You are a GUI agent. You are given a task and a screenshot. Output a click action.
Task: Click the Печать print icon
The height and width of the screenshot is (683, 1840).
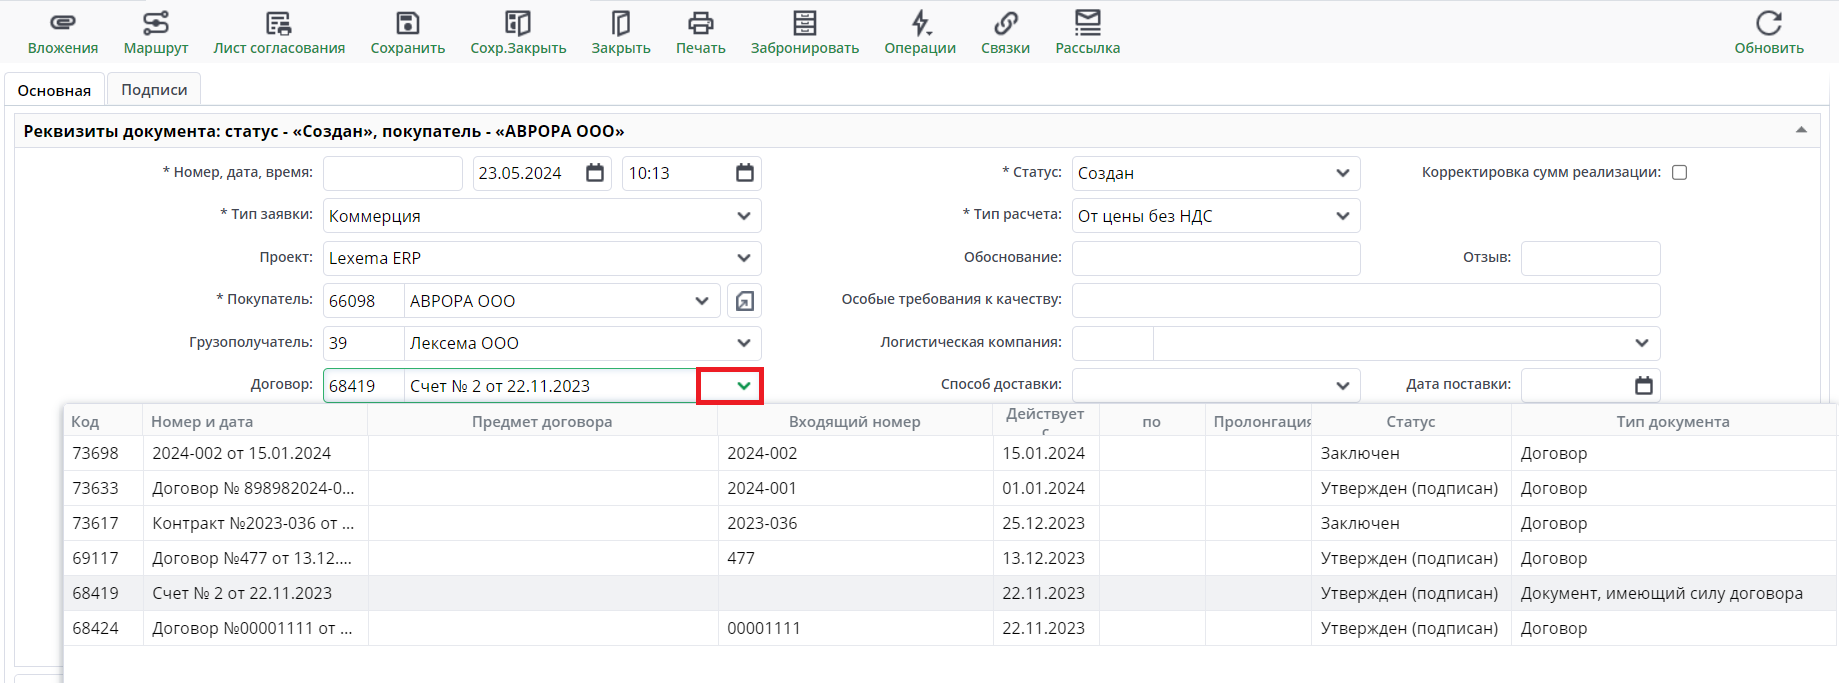click(700, 23)
